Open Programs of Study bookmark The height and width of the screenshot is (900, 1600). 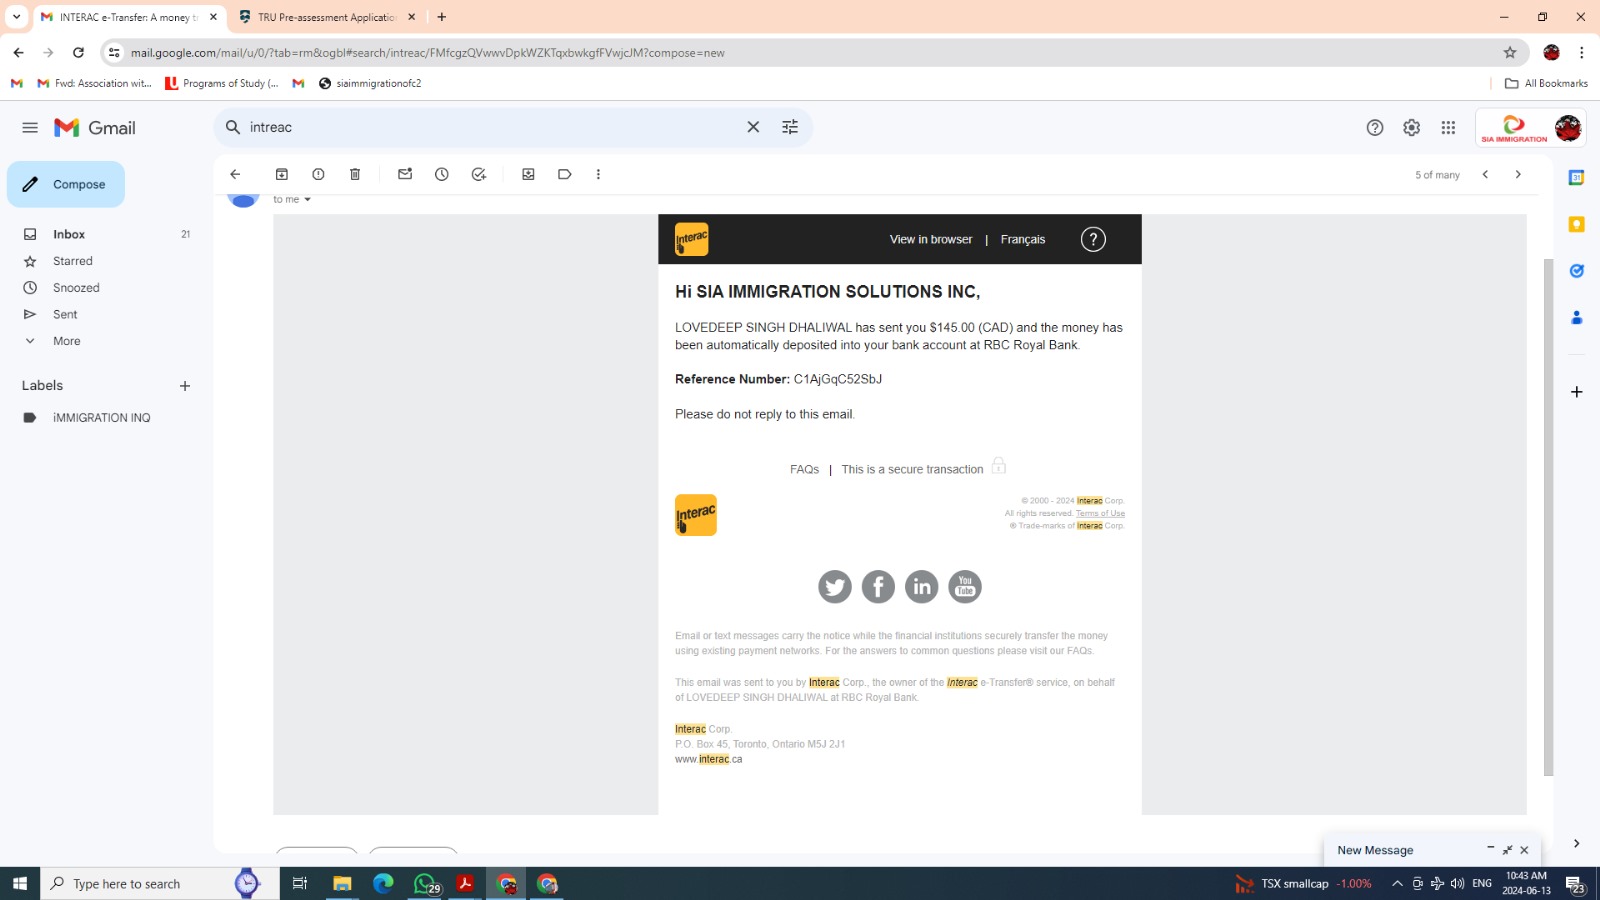click(x=222, y=83)
